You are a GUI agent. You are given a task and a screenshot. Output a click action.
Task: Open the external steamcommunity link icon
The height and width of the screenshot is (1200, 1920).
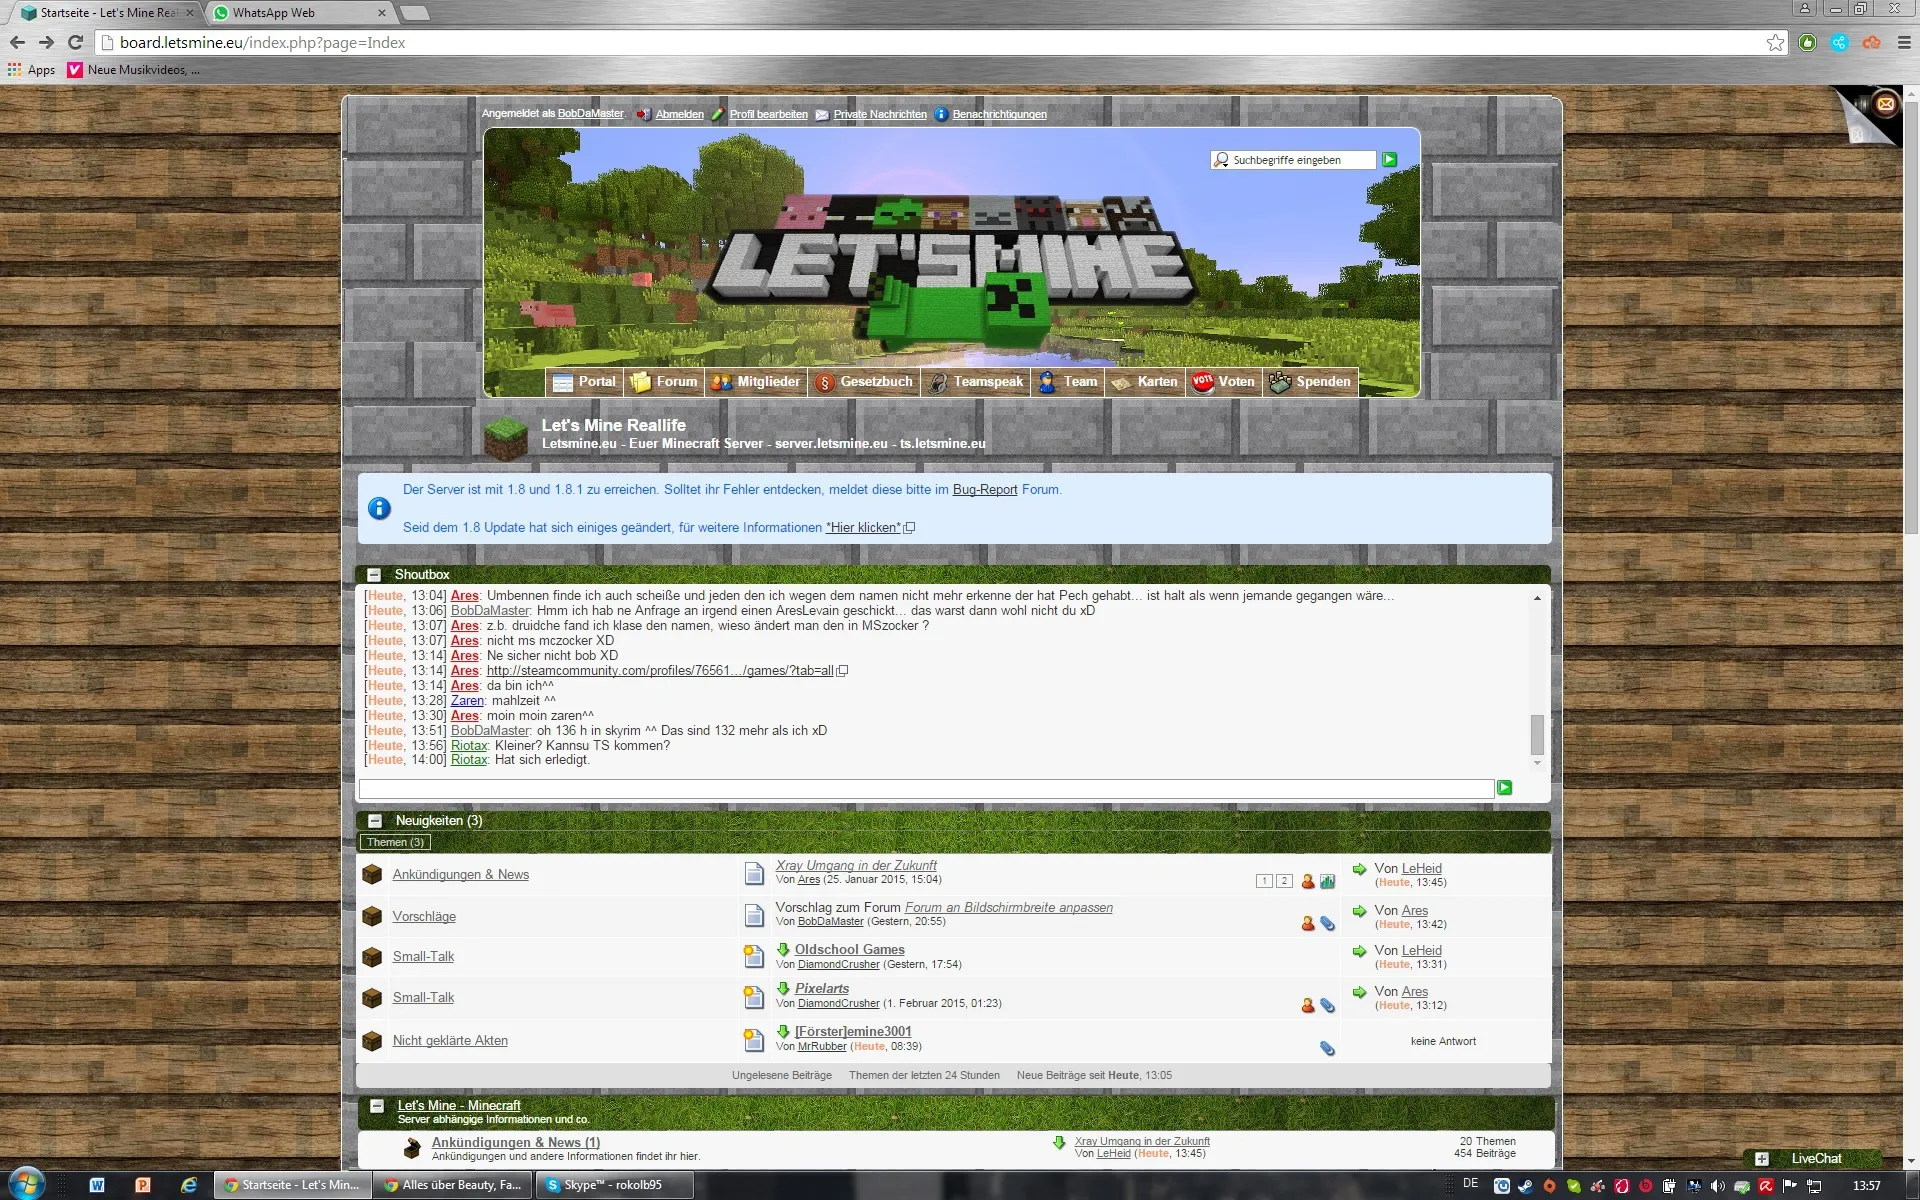click(842, 671)
